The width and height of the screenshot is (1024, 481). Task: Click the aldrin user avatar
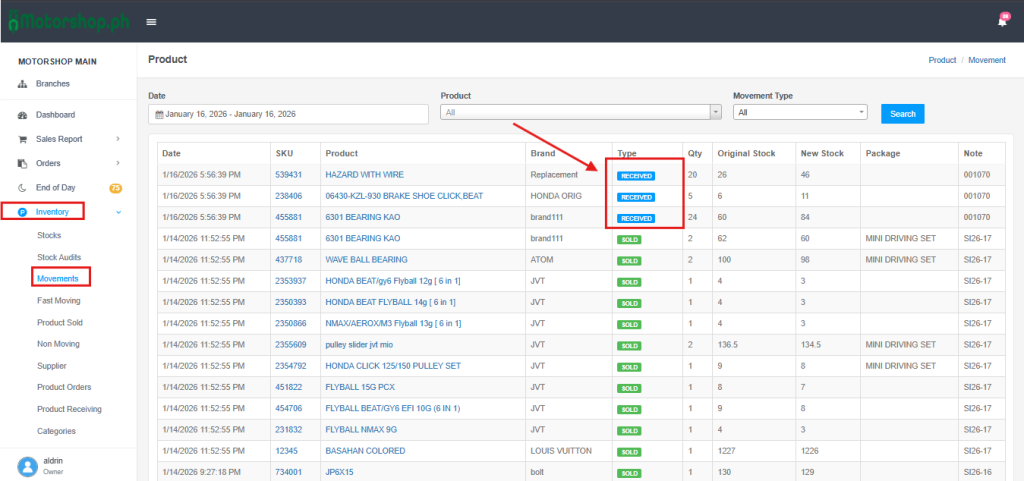point(26,466)
